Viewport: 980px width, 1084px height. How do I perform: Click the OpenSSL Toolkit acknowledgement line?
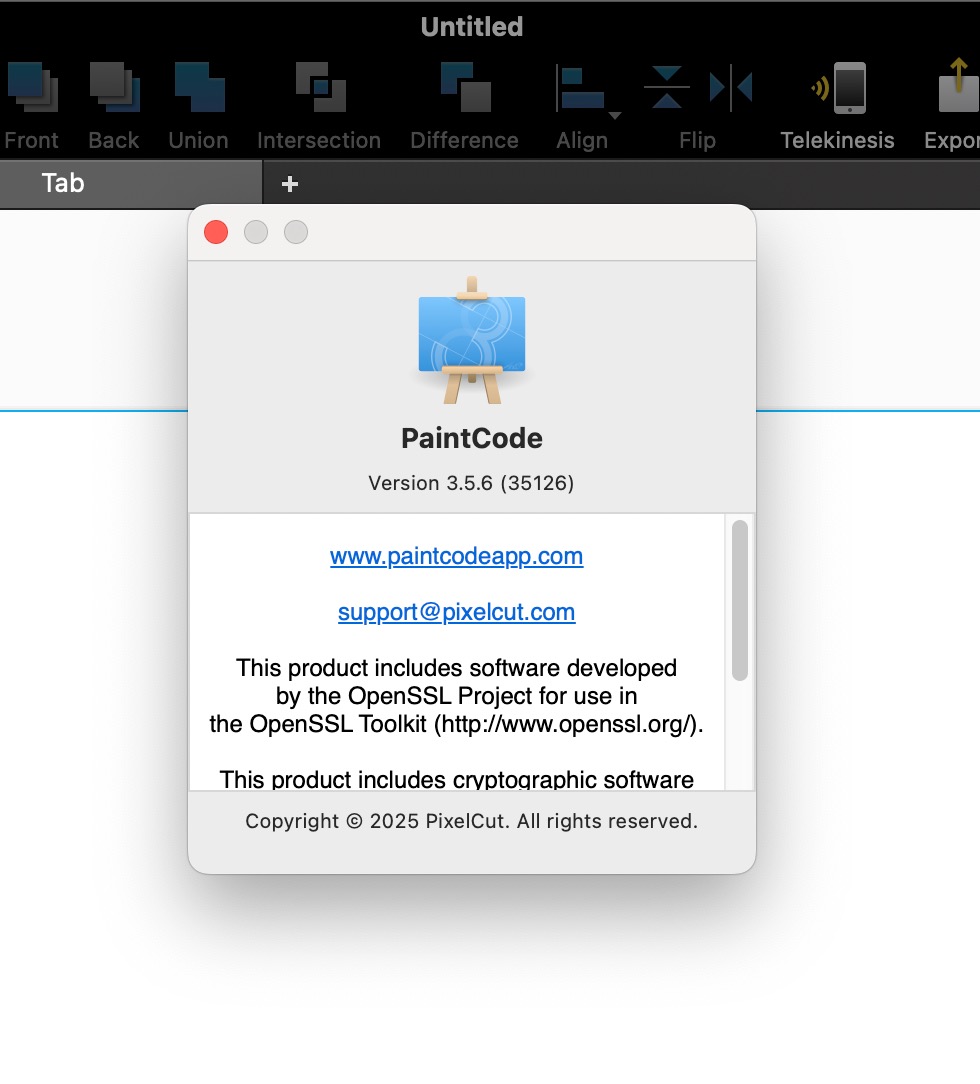click(456, 724)
